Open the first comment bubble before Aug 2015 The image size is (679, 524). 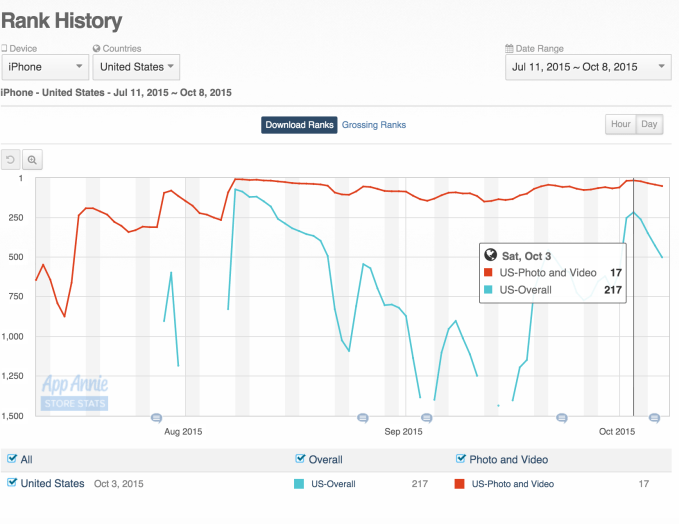point(156,417)
